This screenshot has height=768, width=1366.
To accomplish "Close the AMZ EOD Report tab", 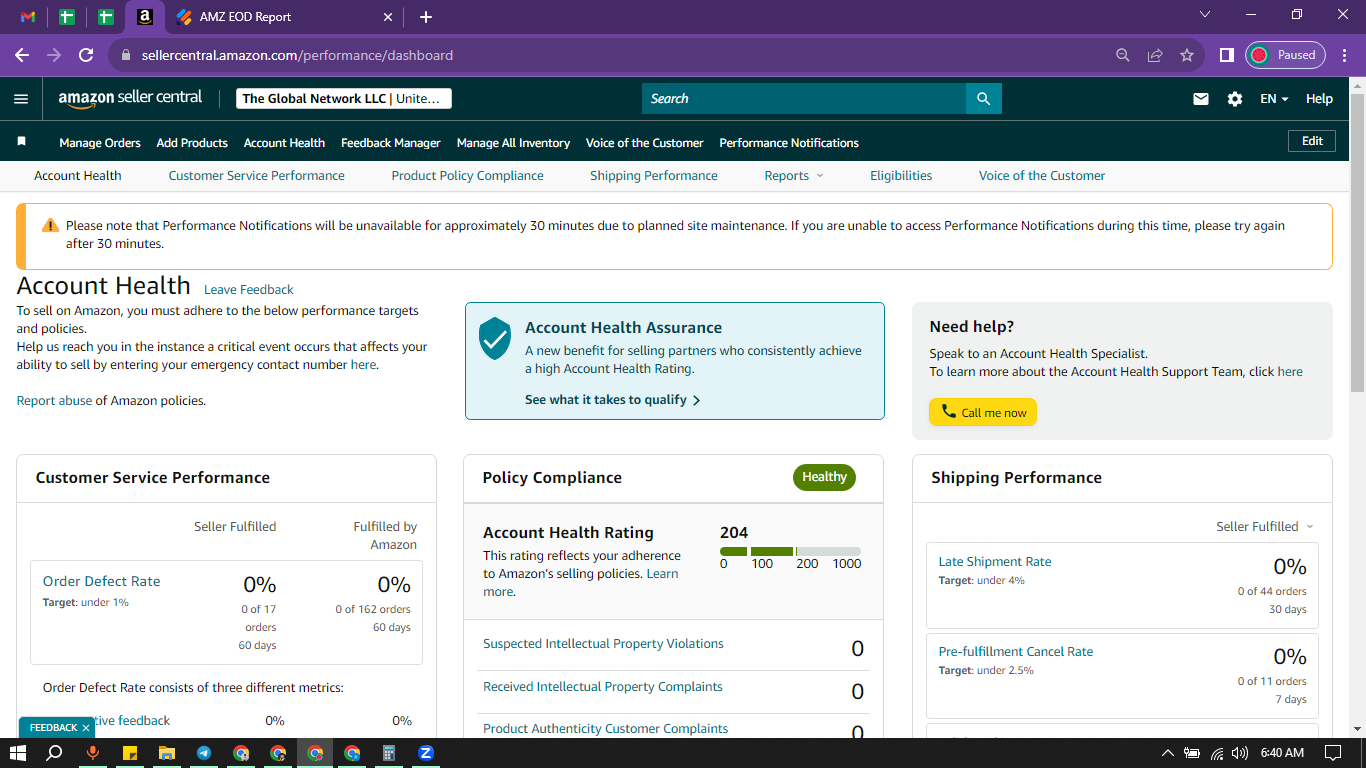I will (388, 17).
